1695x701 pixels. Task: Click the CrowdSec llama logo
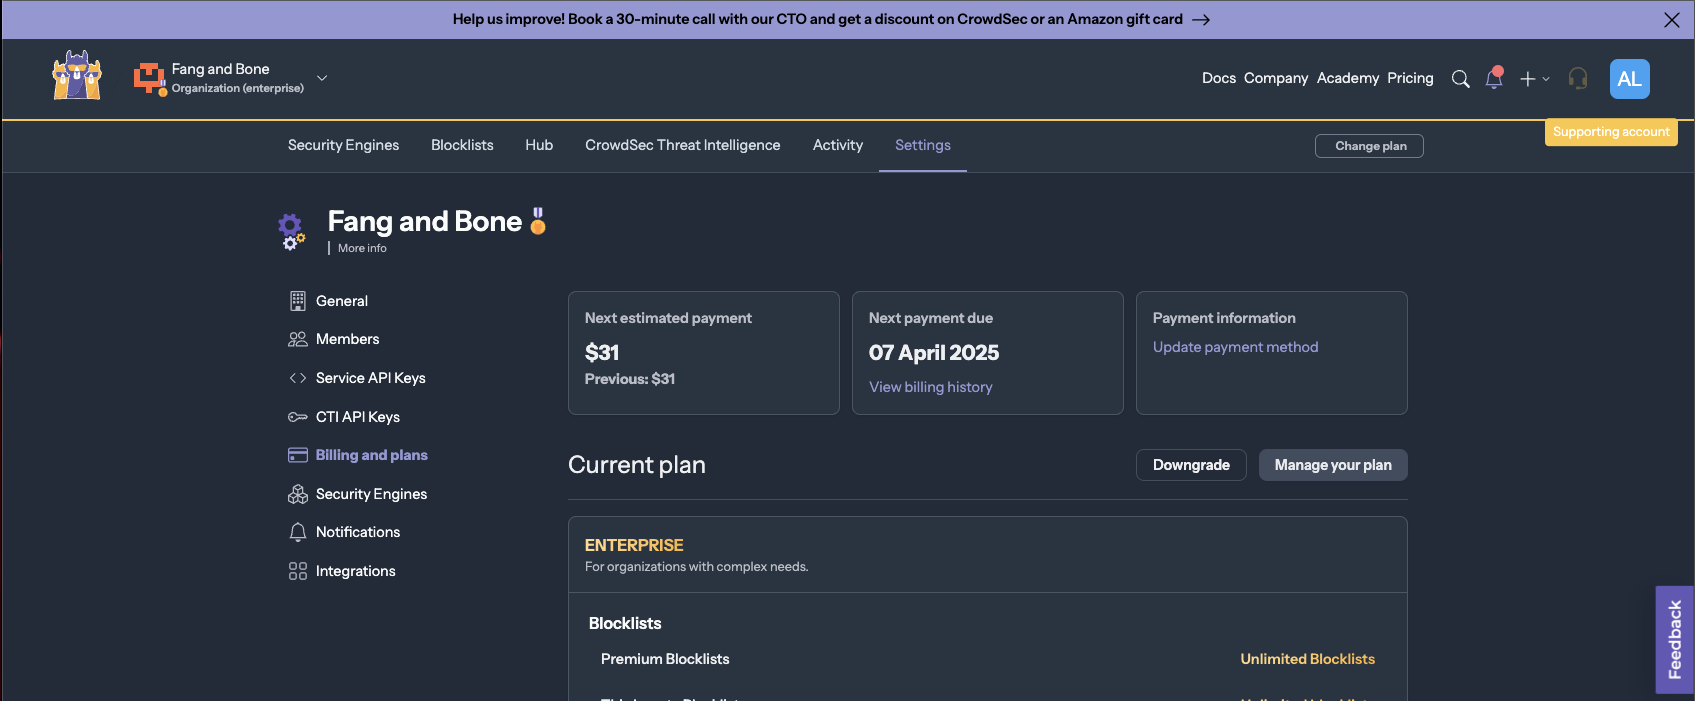point(77,76)
